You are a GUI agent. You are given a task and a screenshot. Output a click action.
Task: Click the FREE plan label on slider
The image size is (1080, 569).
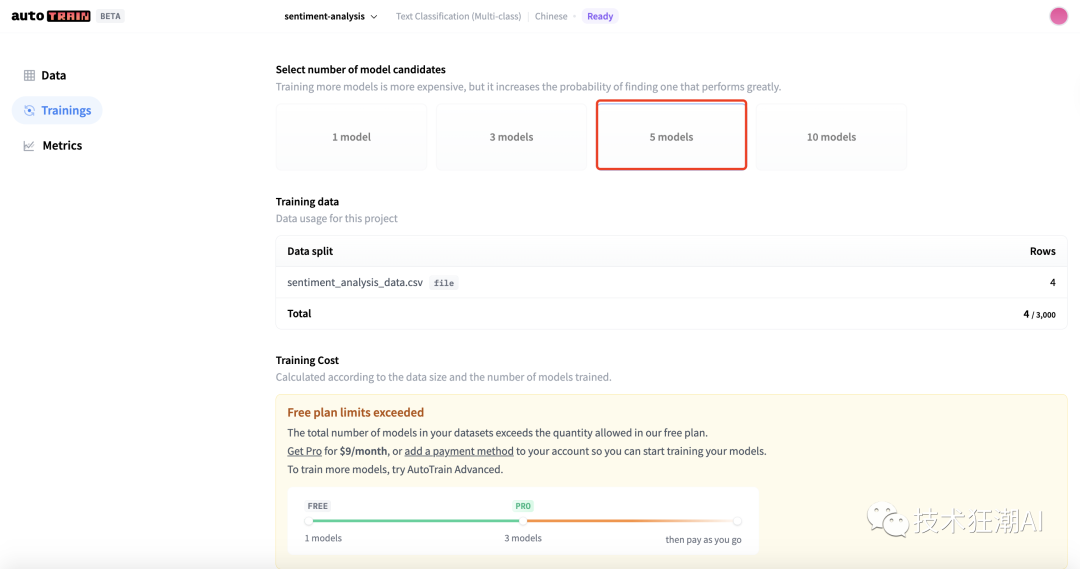click(x=318, y=506)
